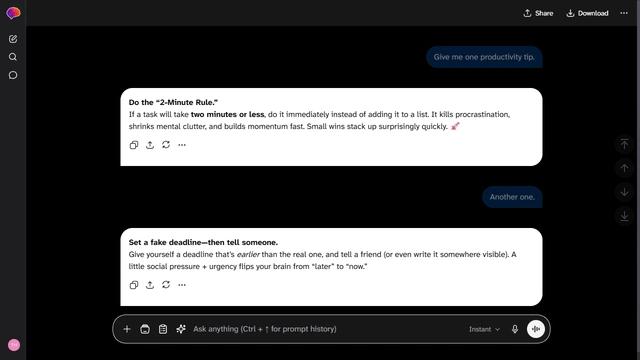Regenerate the 2-Minute Rule response
The width and height of the screenshot is (640, 360).
pos(166,145)
